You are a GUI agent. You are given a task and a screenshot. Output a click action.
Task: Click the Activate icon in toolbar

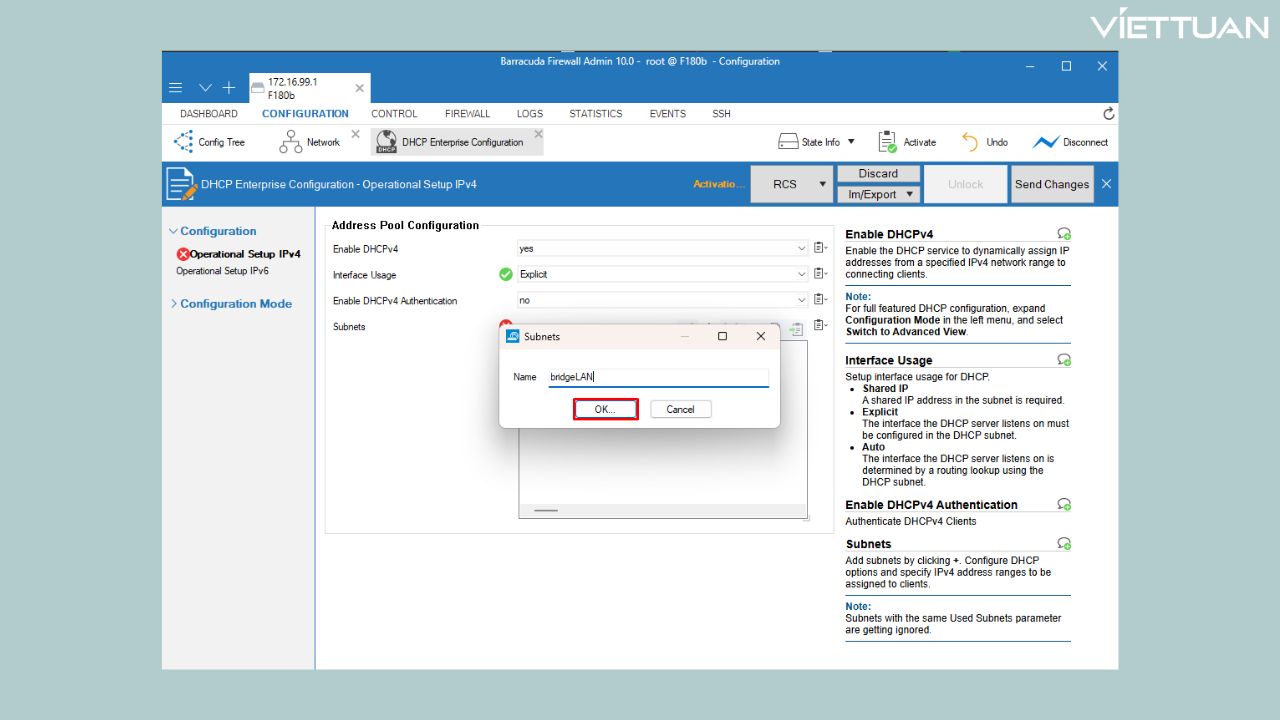point(887,142)
